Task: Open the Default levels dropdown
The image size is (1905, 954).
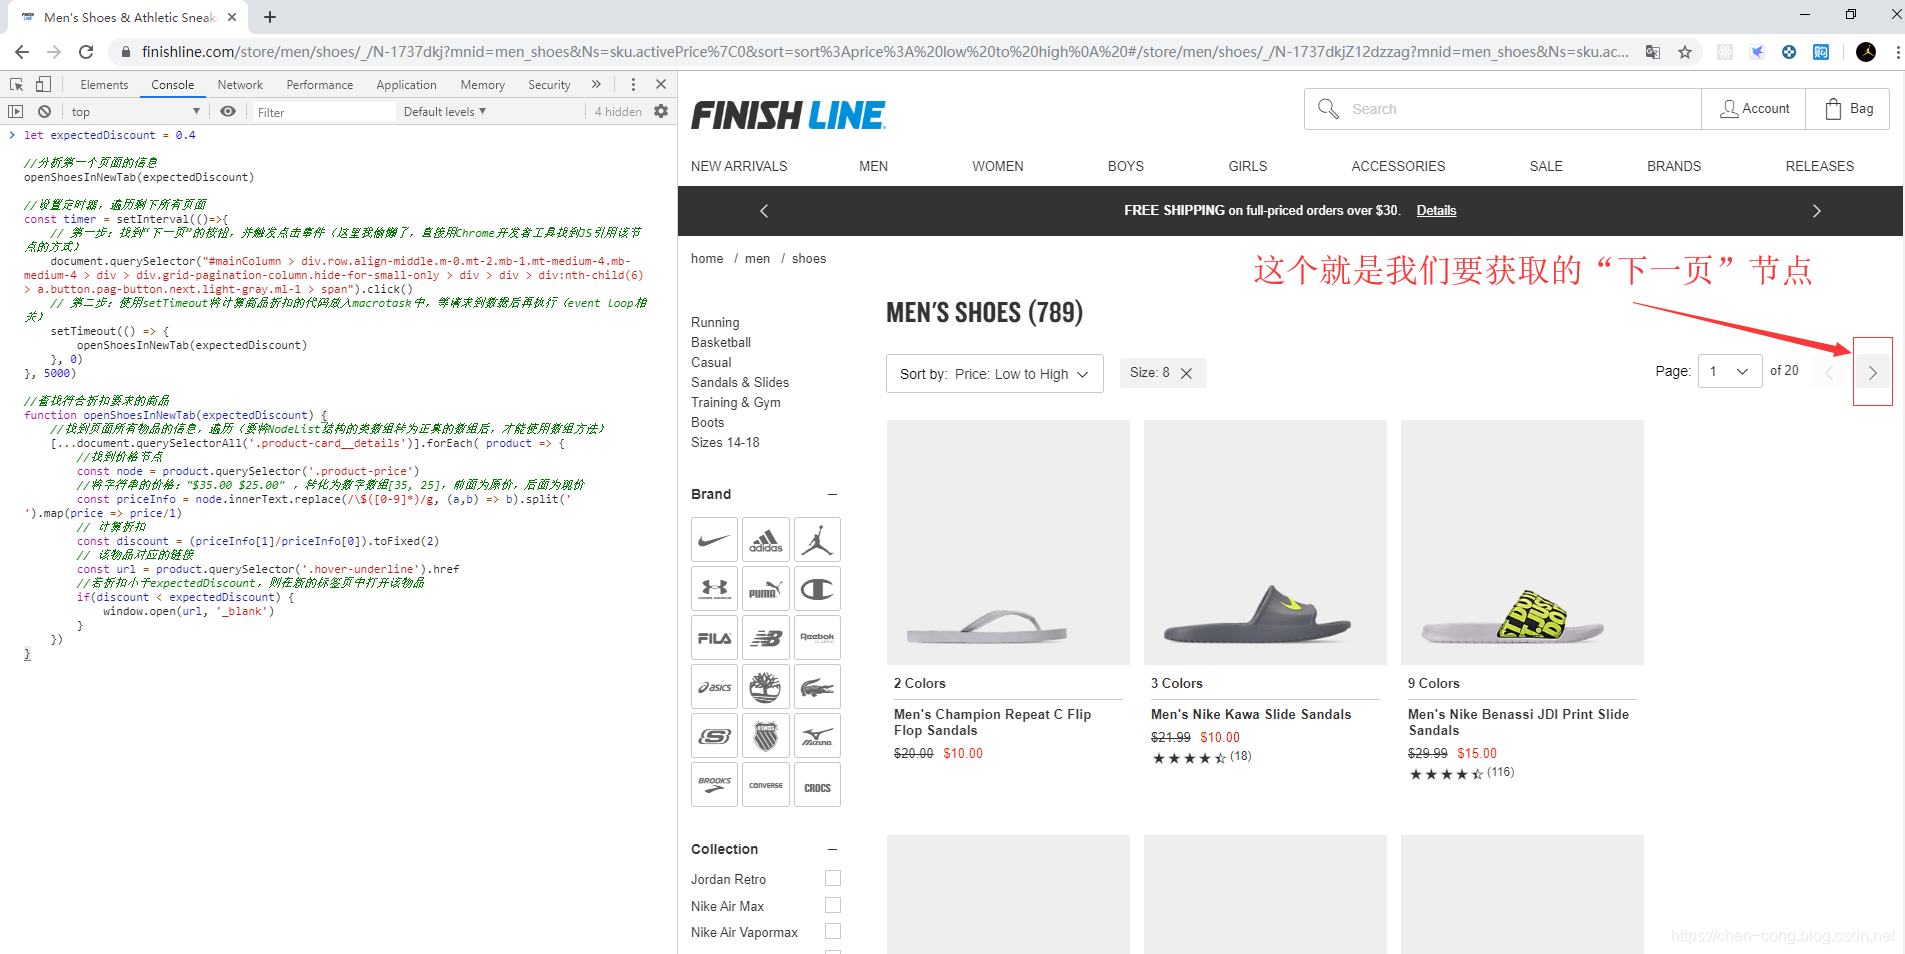Action: point(445,112)
